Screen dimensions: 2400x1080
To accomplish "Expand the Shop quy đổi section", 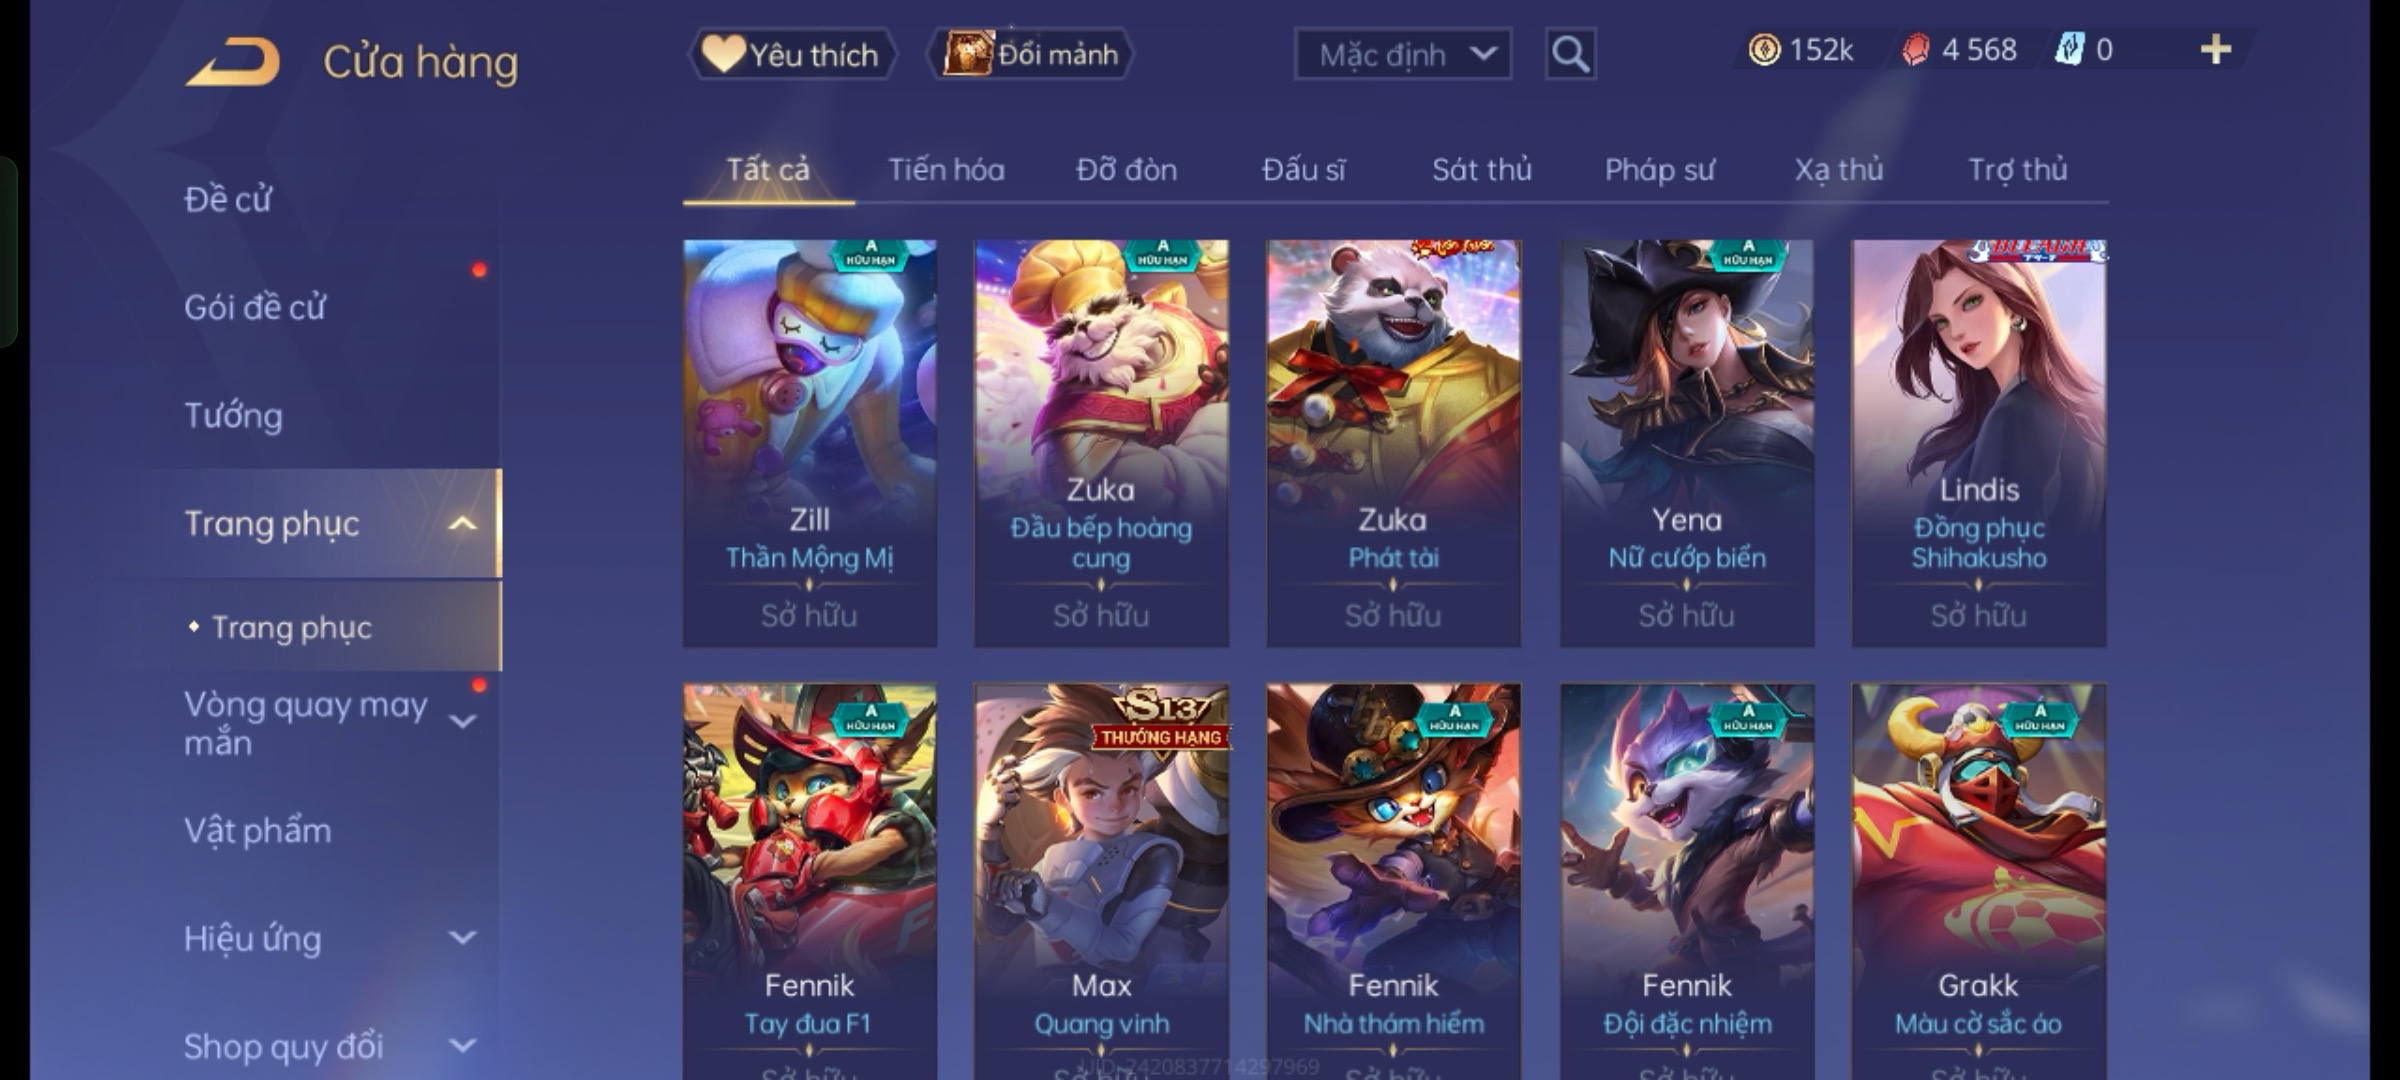I will coord(462,1046).
